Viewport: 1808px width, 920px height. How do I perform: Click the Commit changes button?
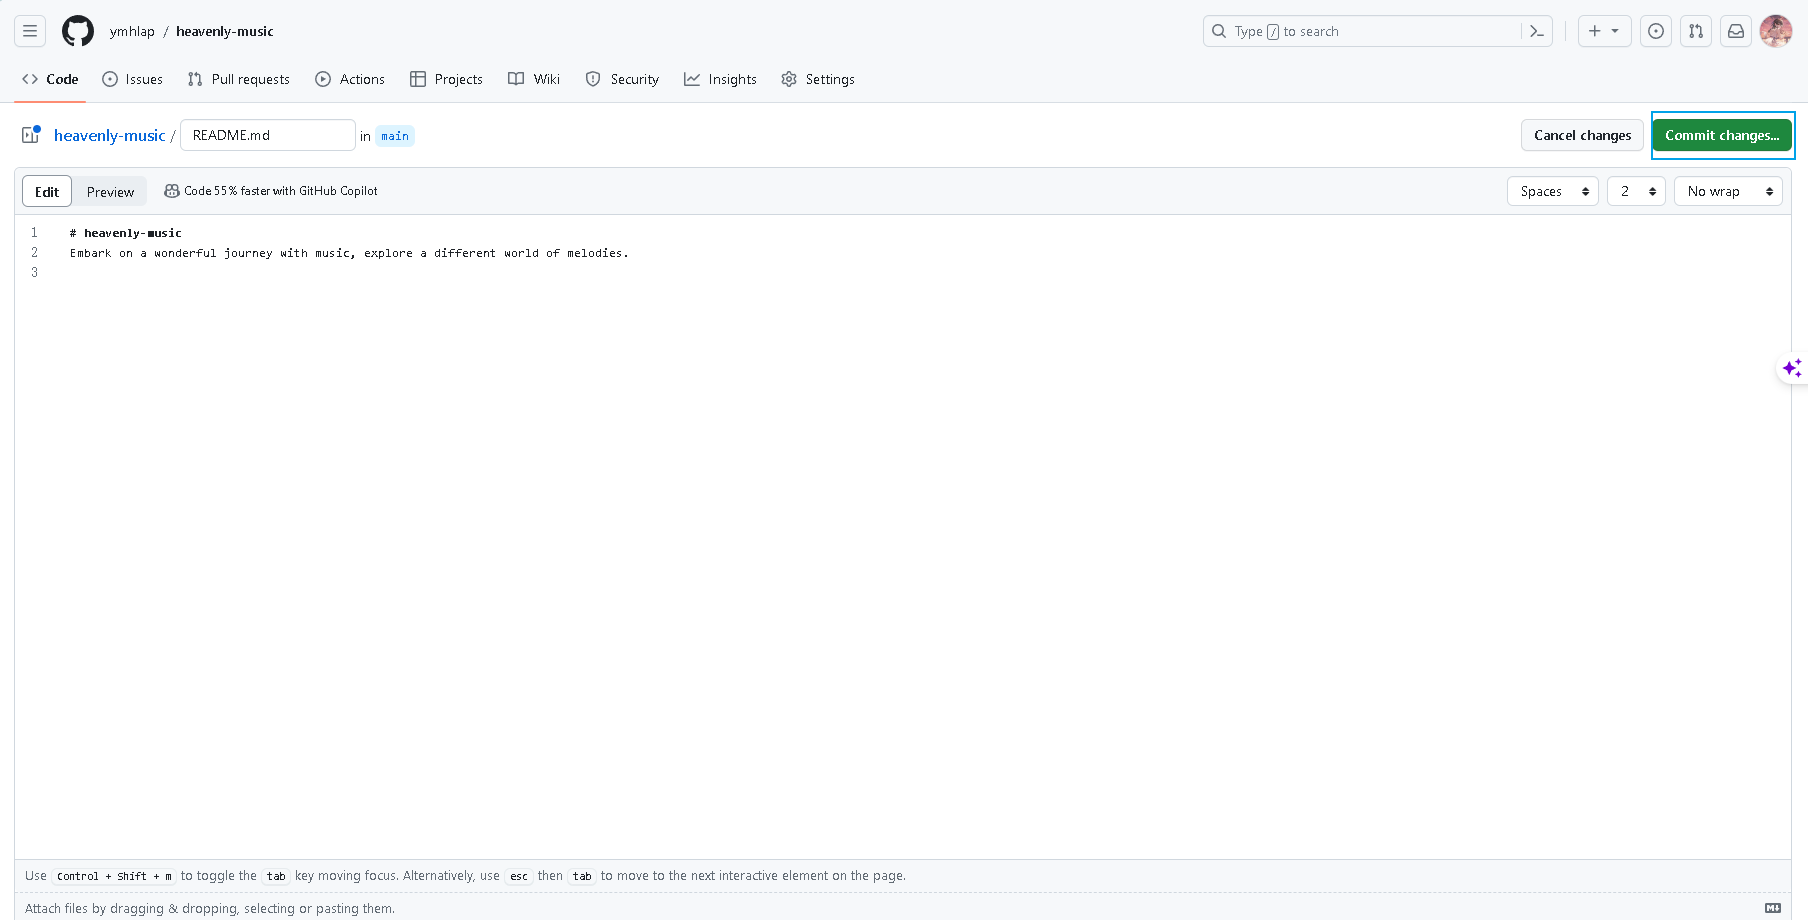1721,135
